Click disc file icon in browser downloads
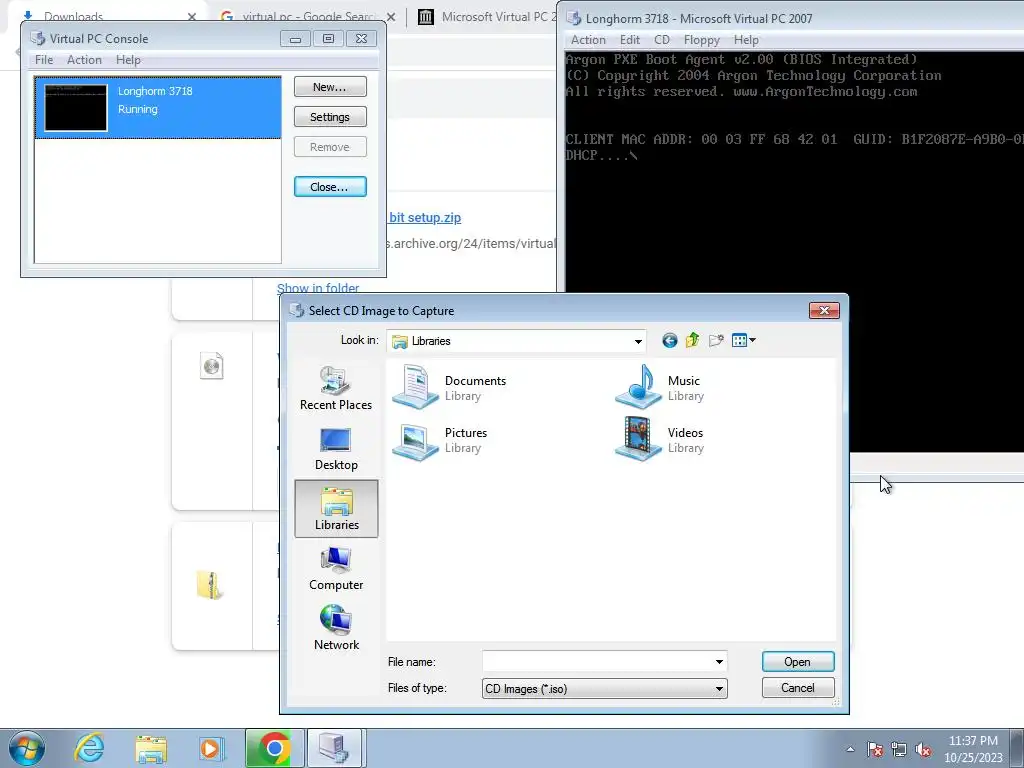This screenshot has height=768, width=1024. [x=212, y=366]
